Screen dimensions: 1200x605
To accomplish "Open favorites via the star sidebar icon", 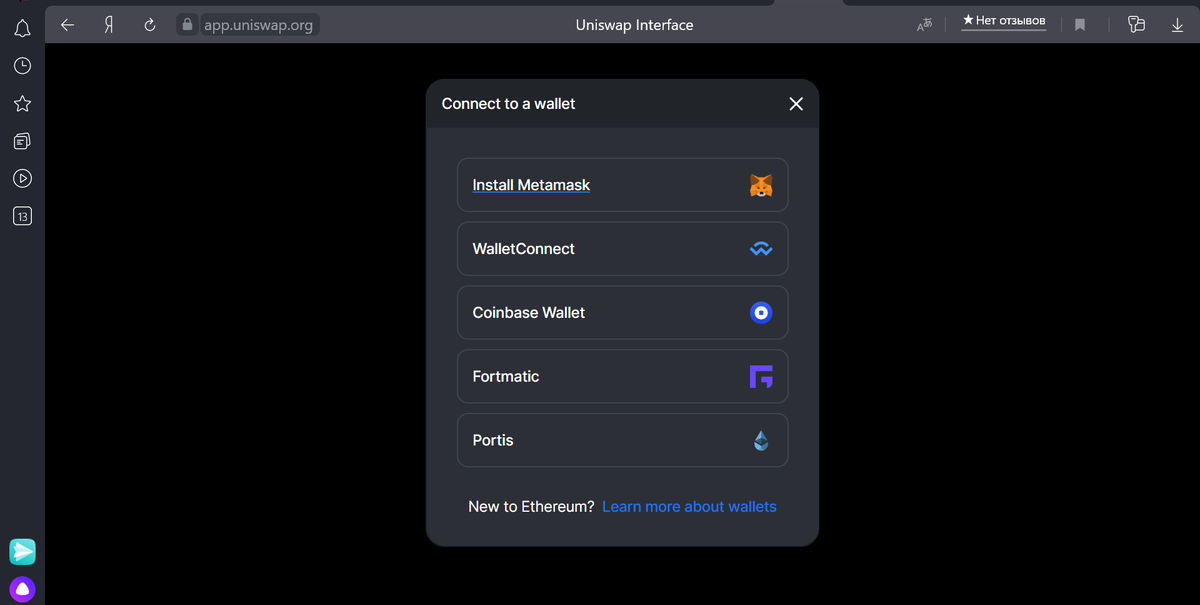I will (22, 103).
